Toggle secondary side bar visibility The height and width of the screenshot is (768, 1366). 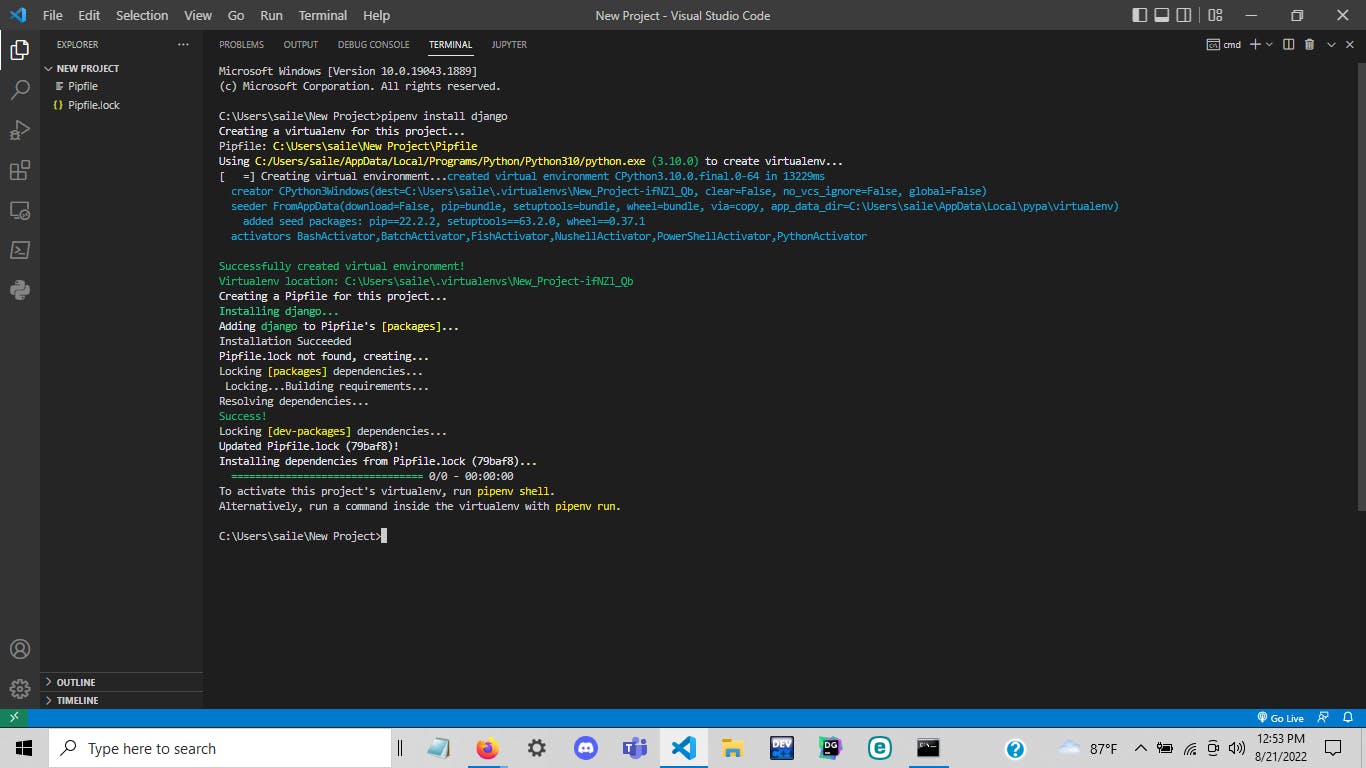point(1184,15)
